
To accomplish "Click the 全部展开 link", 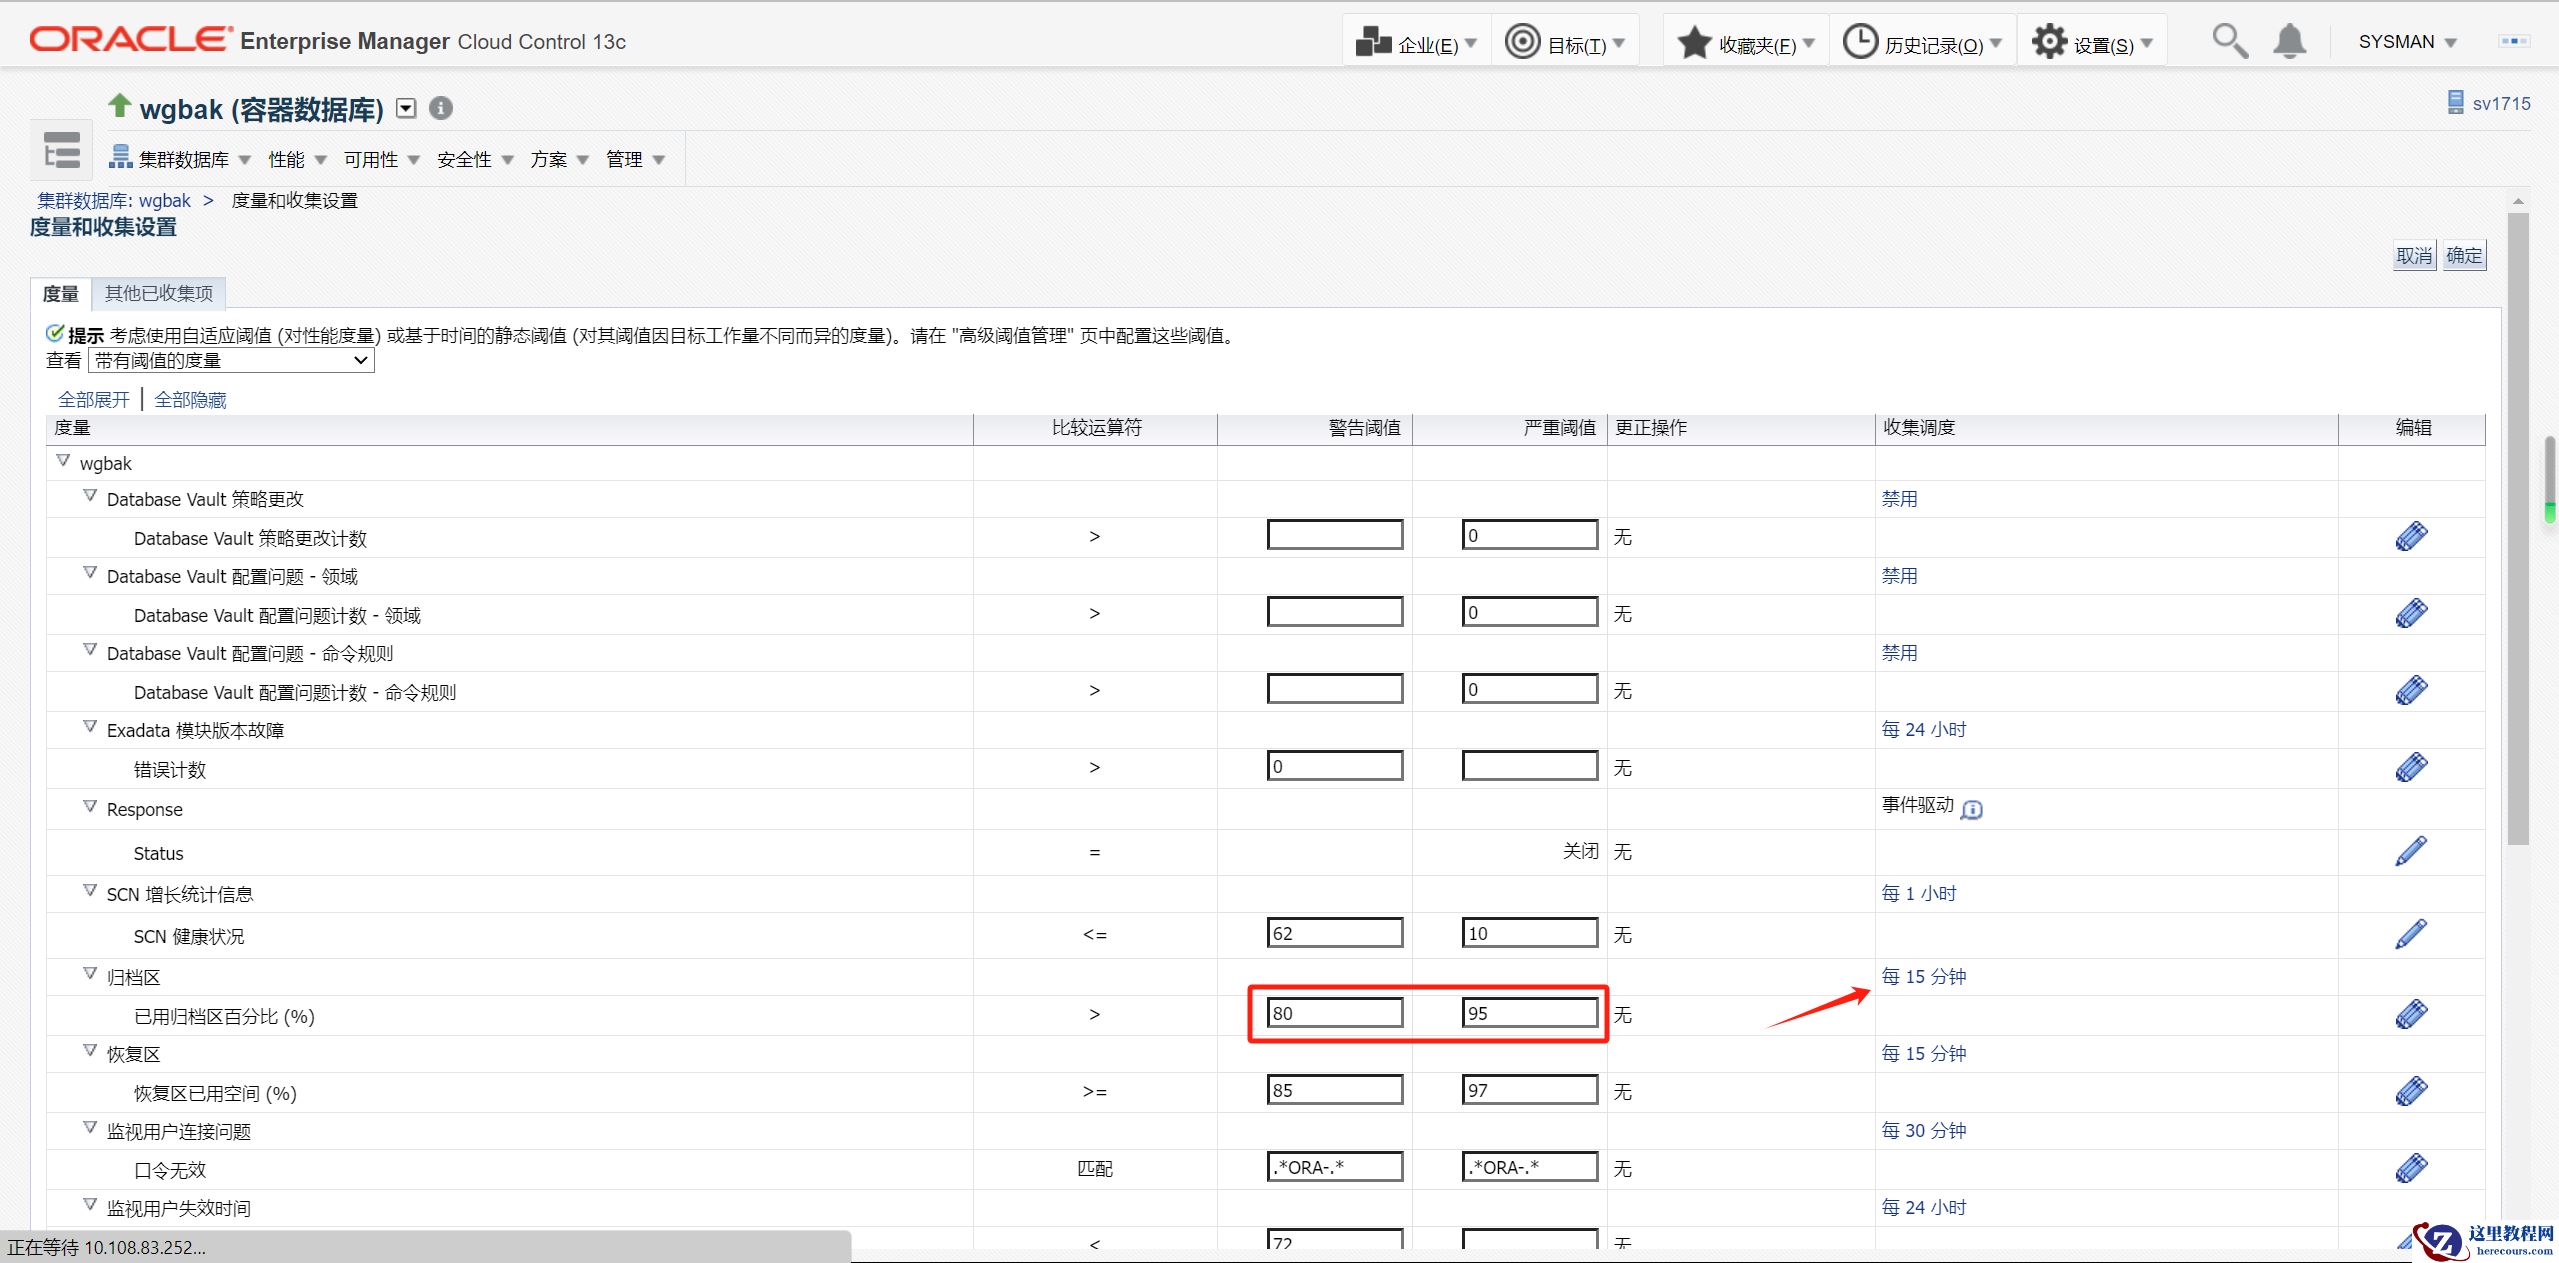I will [x=94, y=400].
